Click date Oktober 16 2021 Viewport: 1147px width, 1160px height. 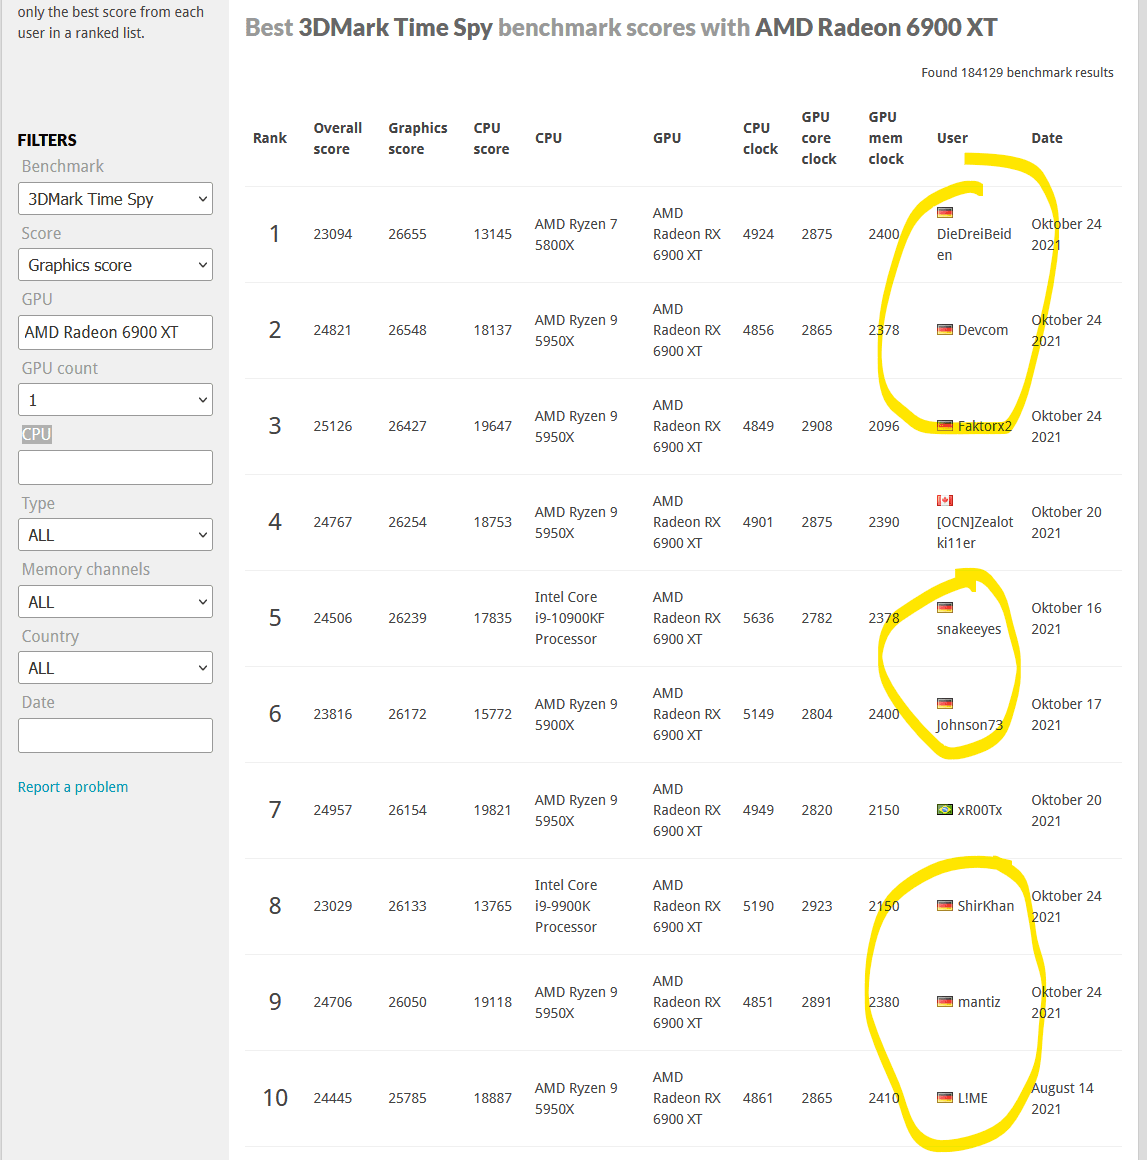1066,618
